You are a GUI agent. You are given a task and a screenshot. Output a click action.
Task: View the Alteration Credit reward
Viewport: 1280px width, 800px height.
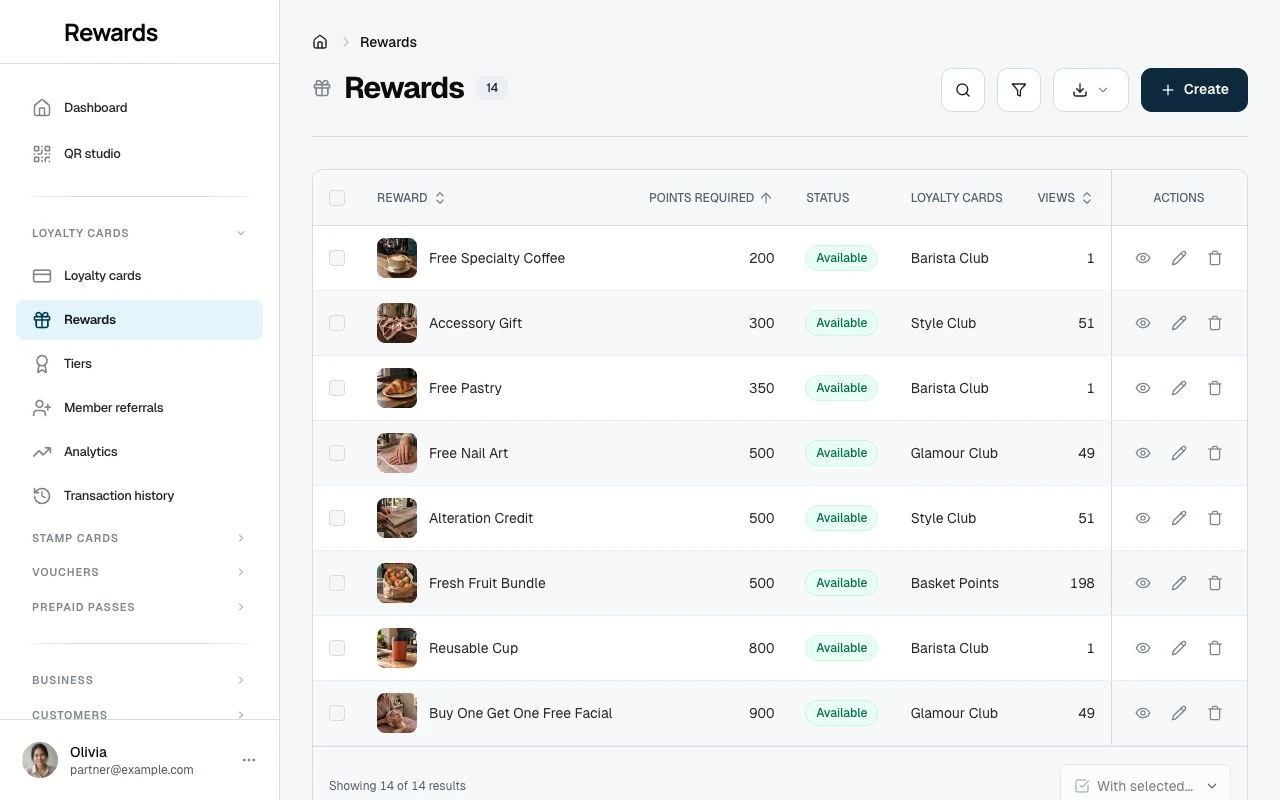point(1143,518)
